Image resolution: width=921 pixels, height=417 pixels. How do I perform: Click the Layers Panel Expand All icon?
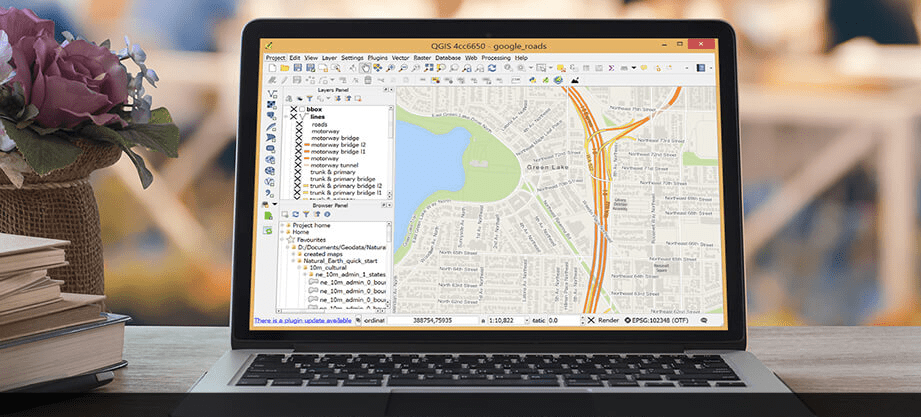pos(338,99)
